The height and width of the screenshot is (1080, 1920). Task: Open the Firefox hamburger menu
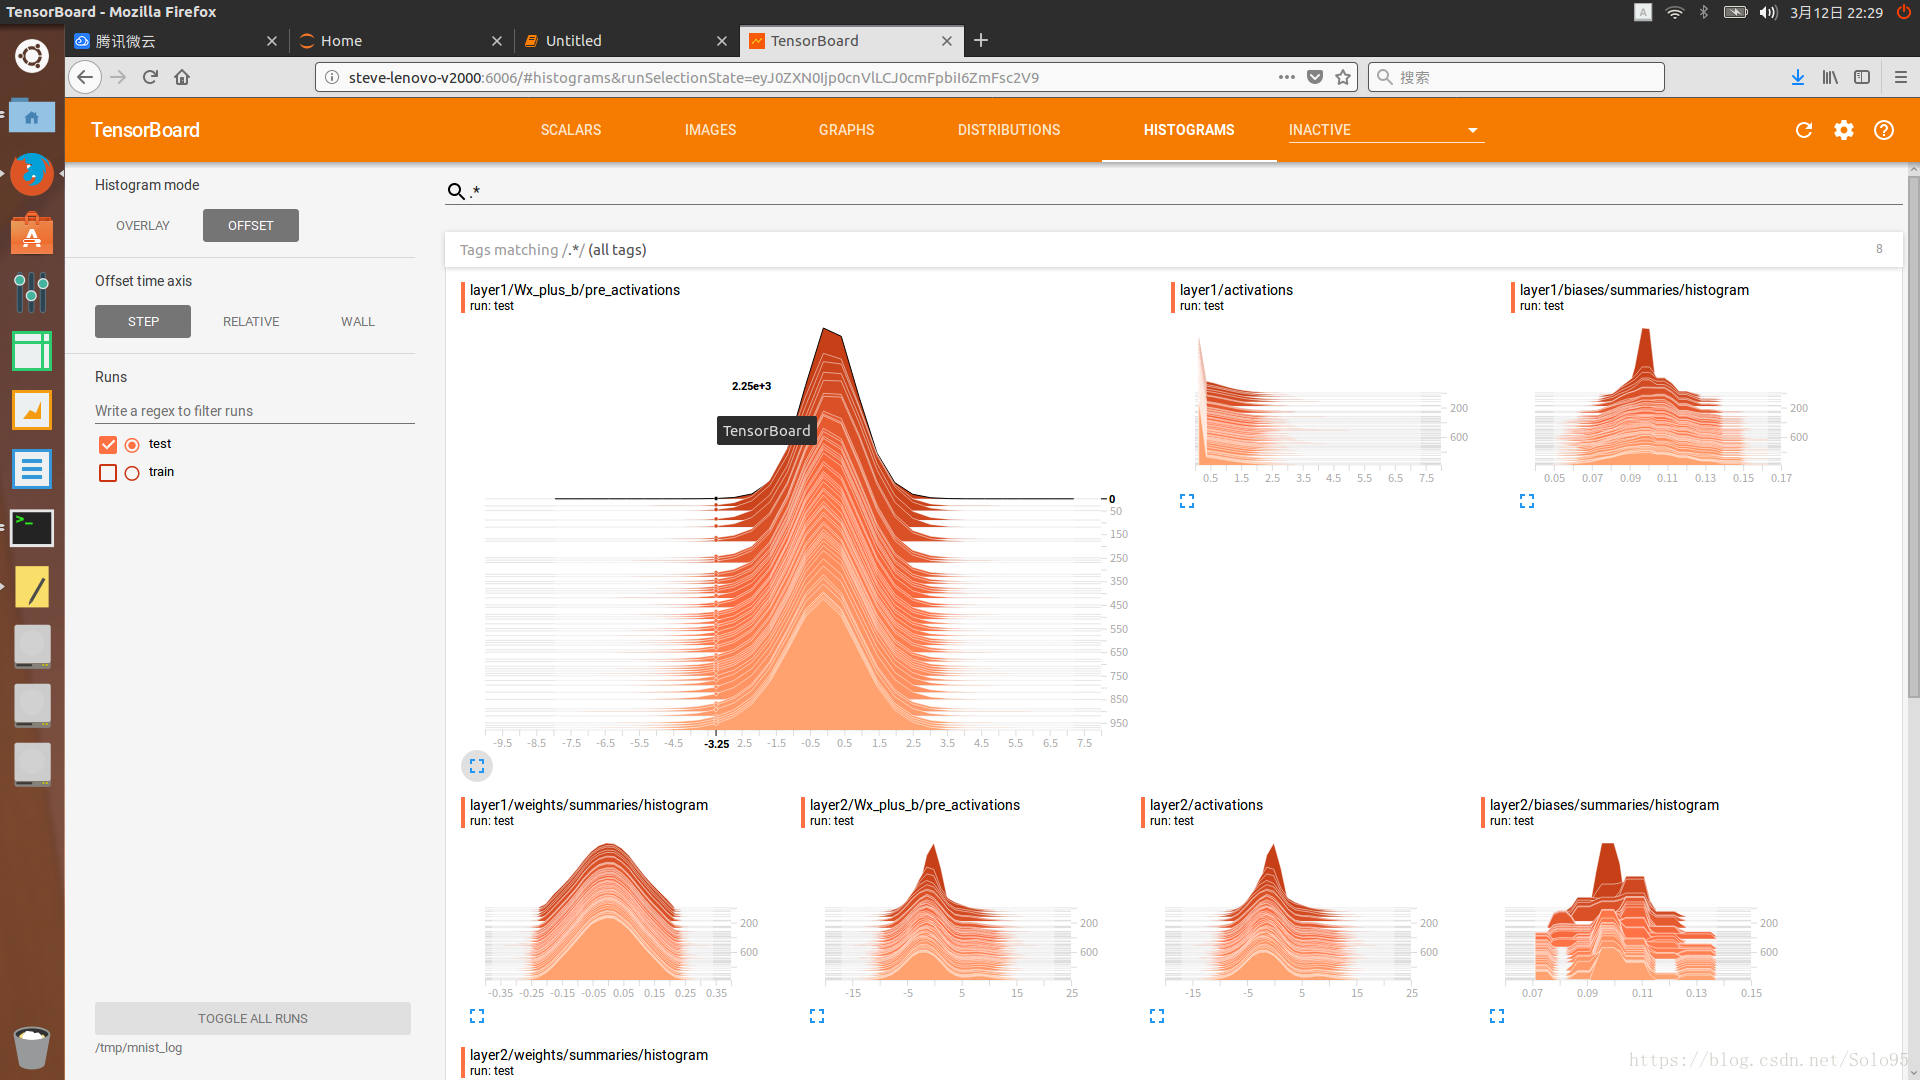(x=1901, y=77)
